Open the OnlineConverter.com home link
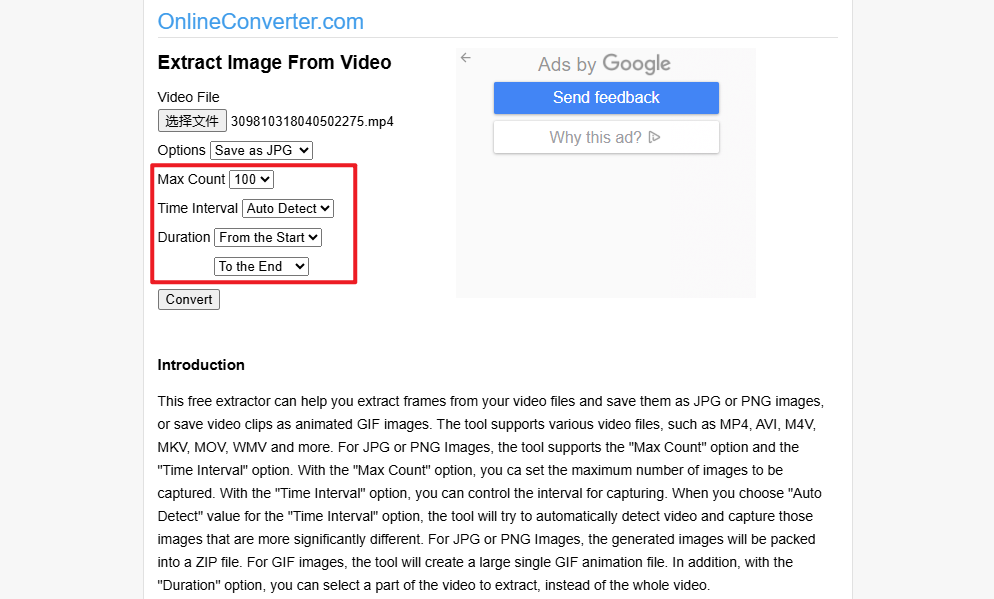 pyautogui.click(x=261, y=21)
